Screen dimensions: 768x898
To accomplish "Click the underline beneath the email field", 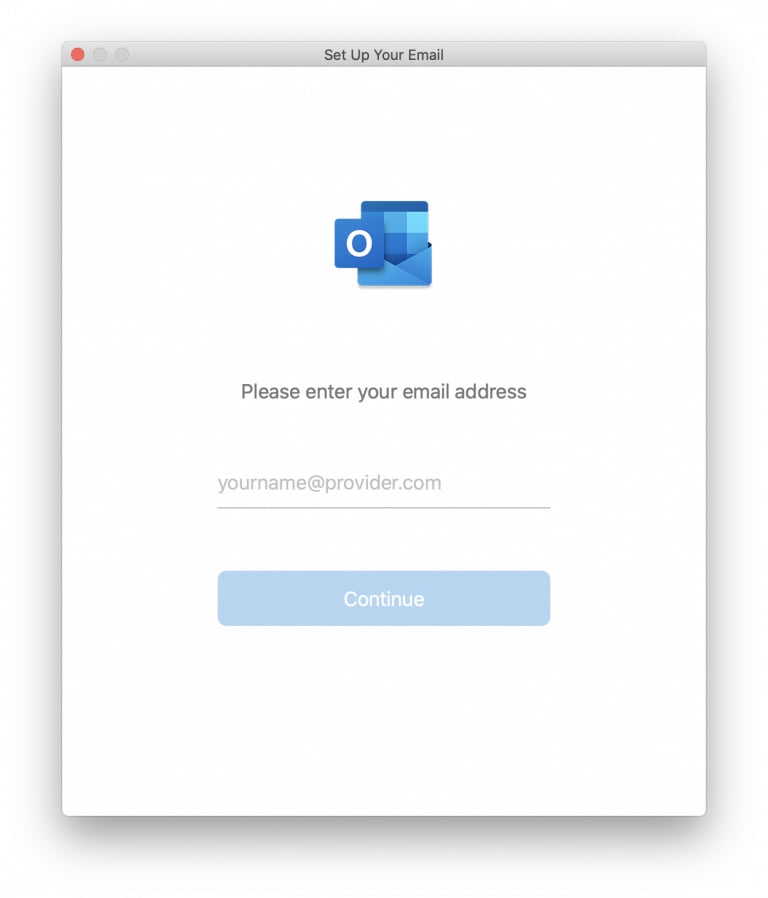I will click(384, 507).
